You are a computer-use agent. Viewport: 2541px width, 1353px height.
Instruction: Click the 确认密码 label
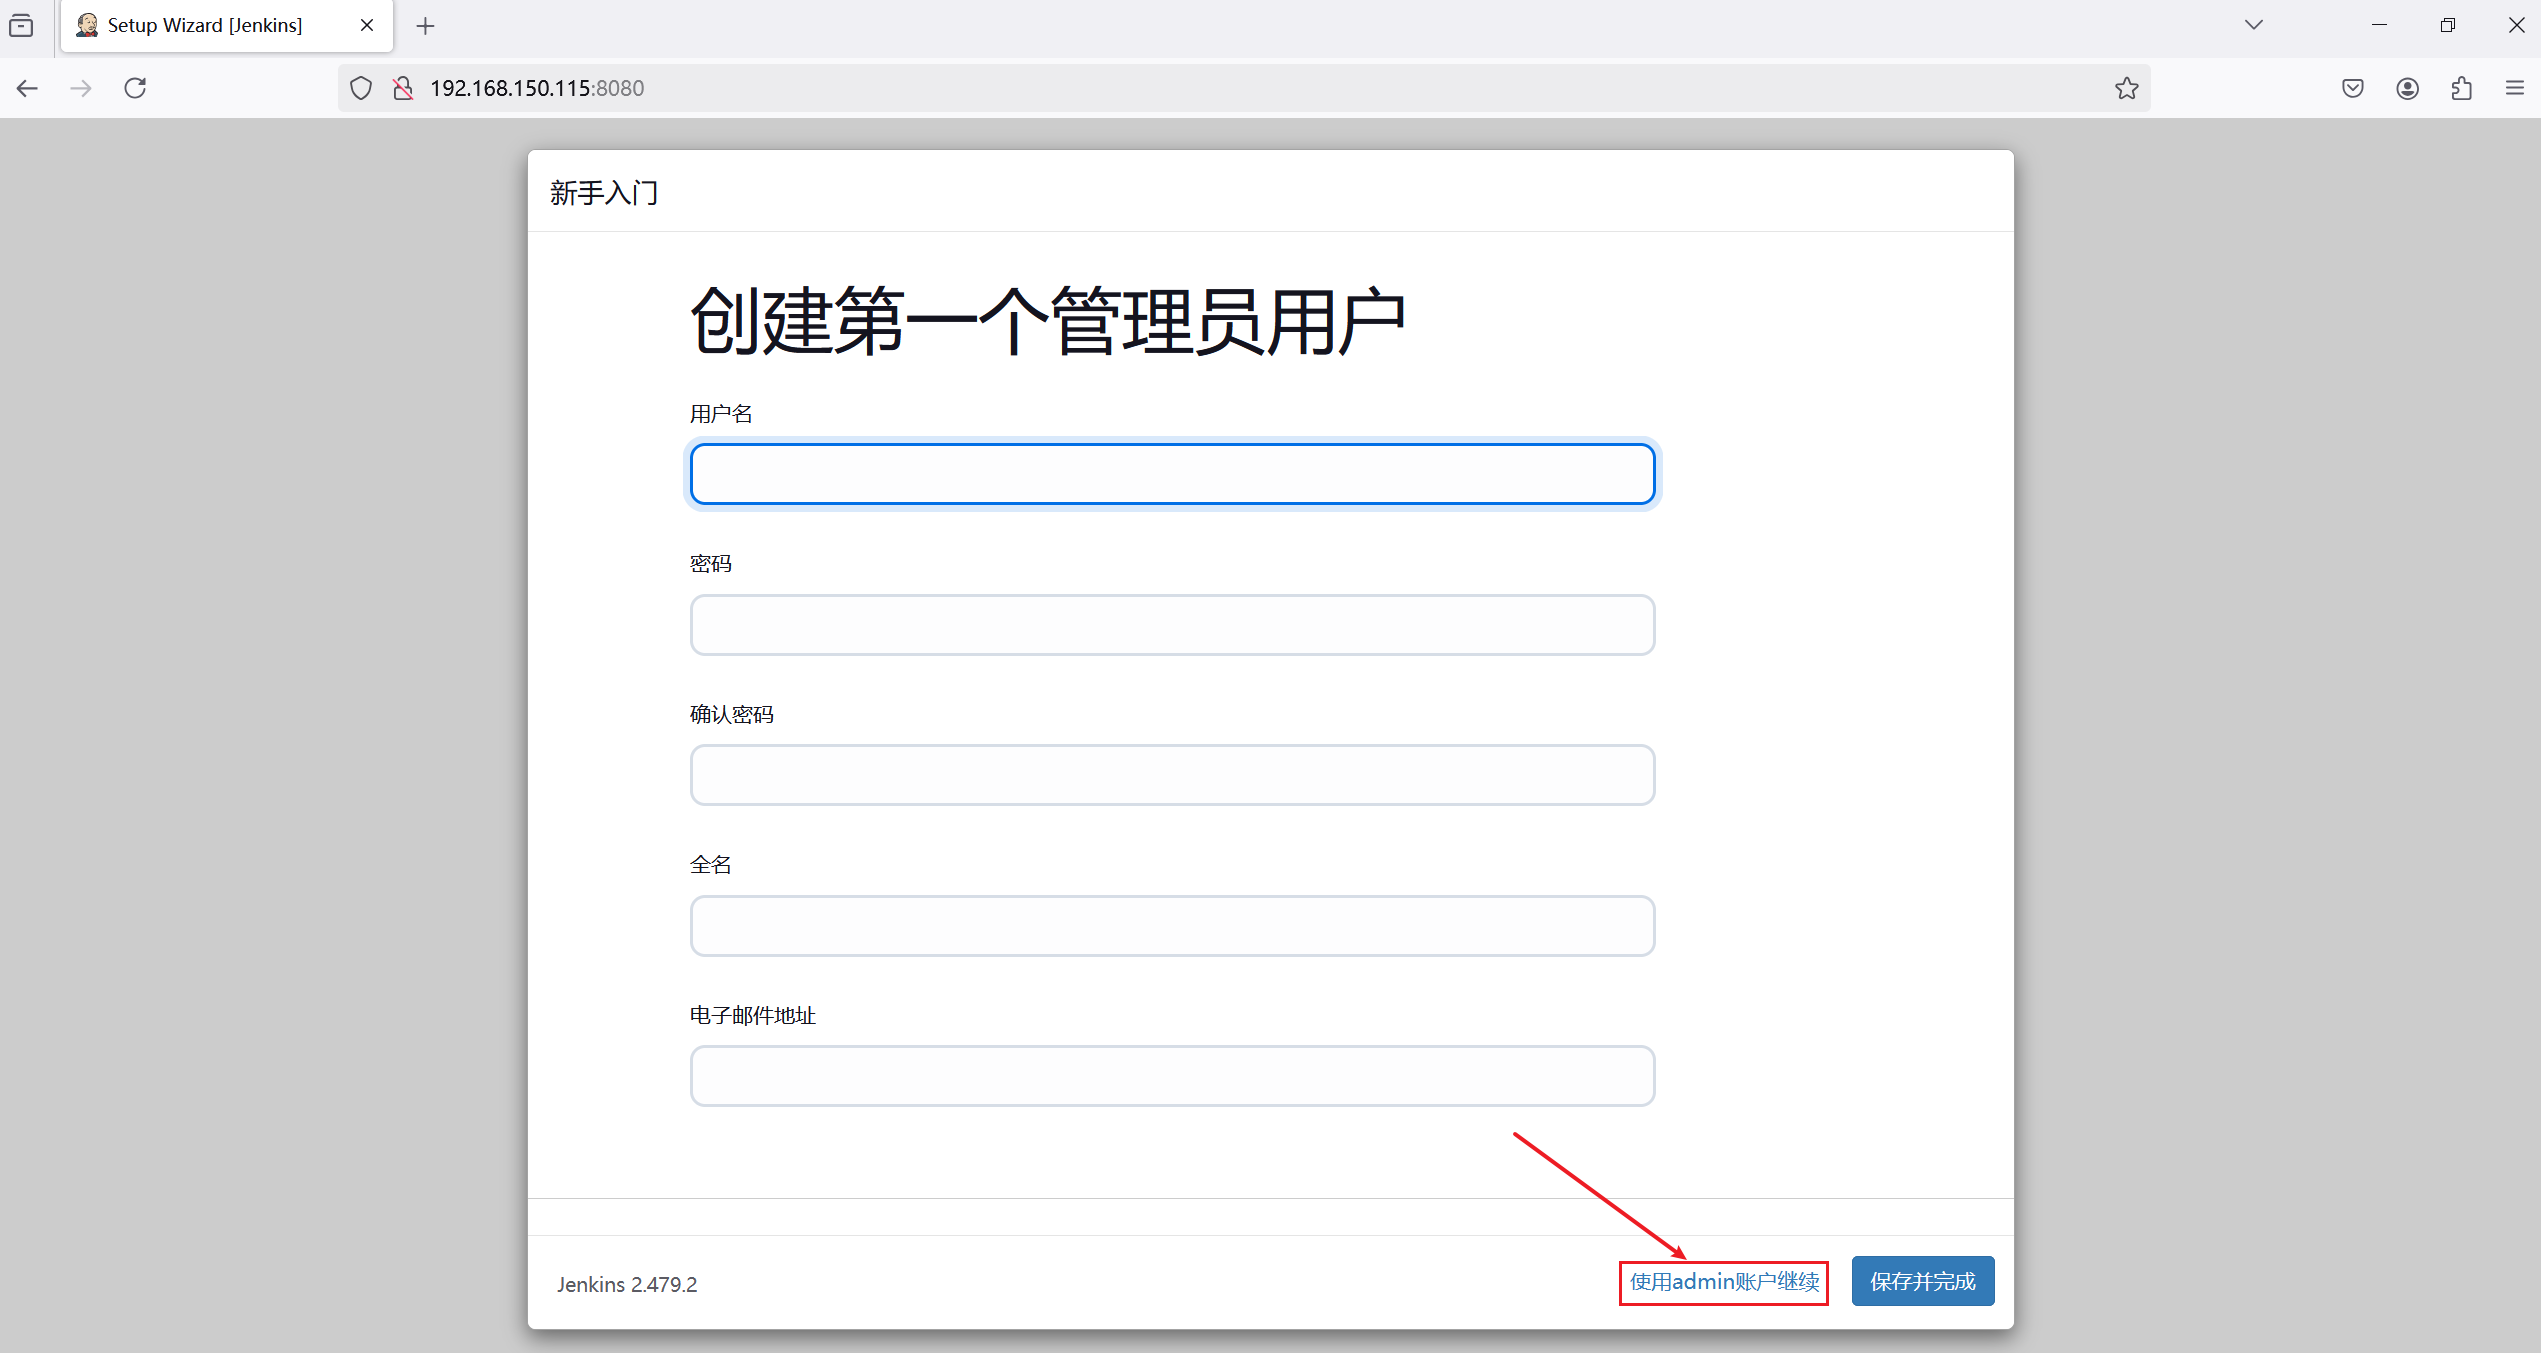click(732, 715)
